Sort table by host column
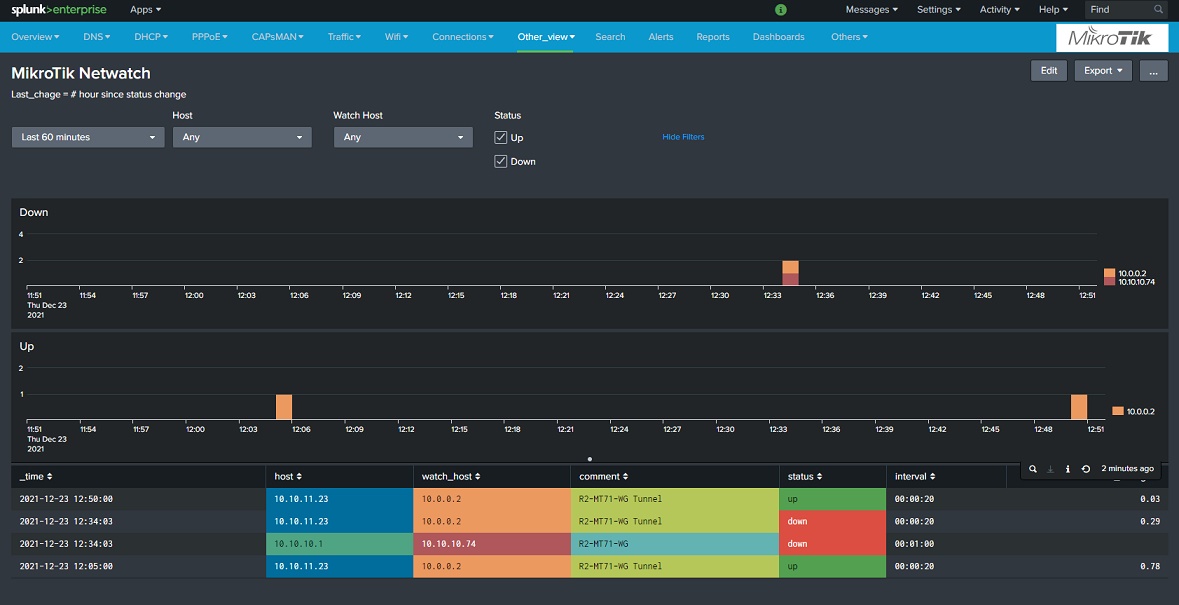The width and height of the screenshot is (1179, 605). tap(286, 476)
